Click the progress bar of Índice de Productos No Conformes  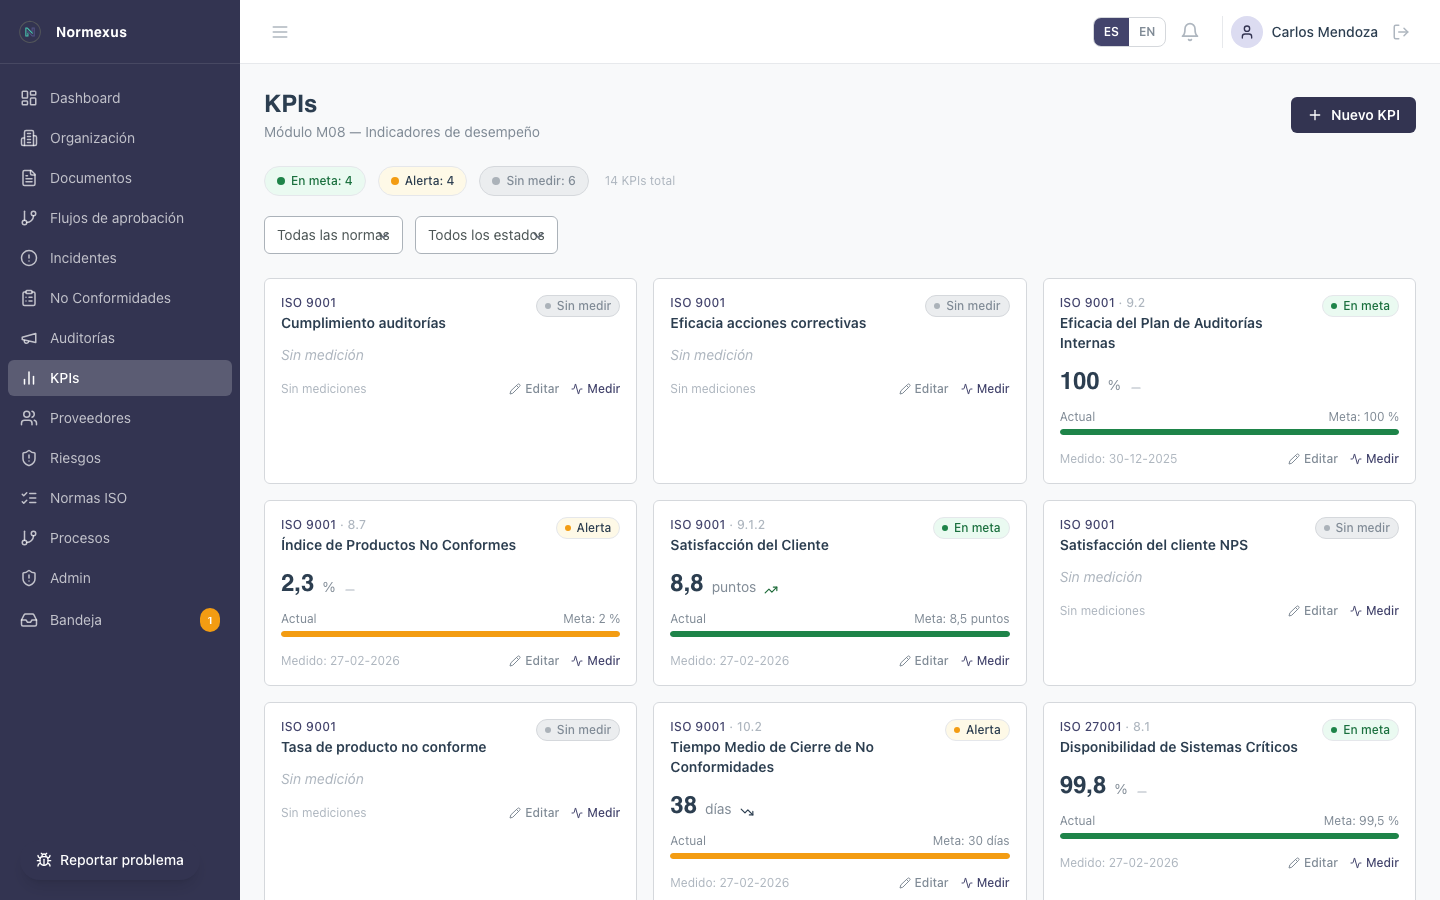pyautogui.click(x=450, y=634)
